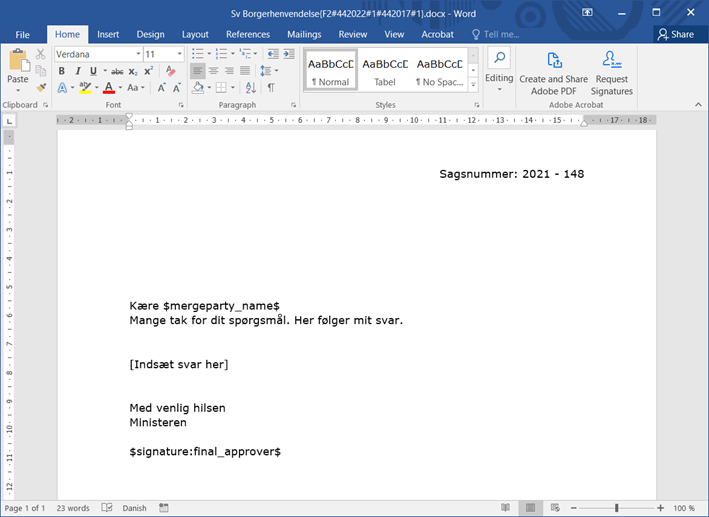709x517 pixels.
Task: Click the Share button
Action: tap(675, 34)
